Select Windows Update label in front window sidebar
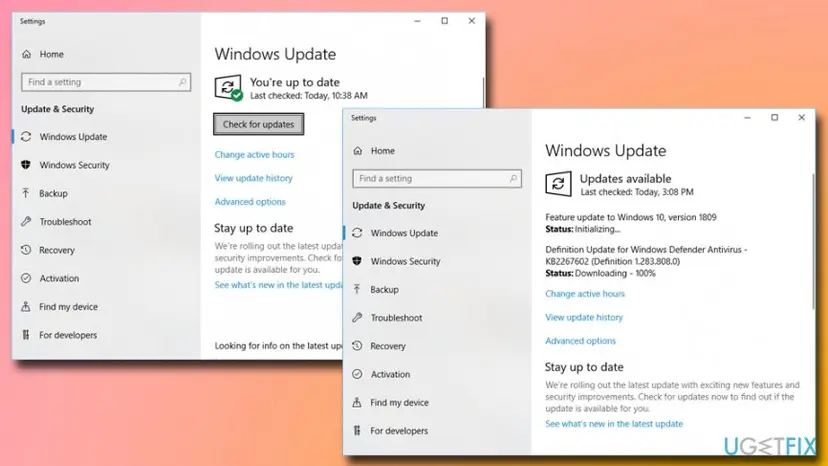This screenshot has height=466, width=828. click(404, 233)
